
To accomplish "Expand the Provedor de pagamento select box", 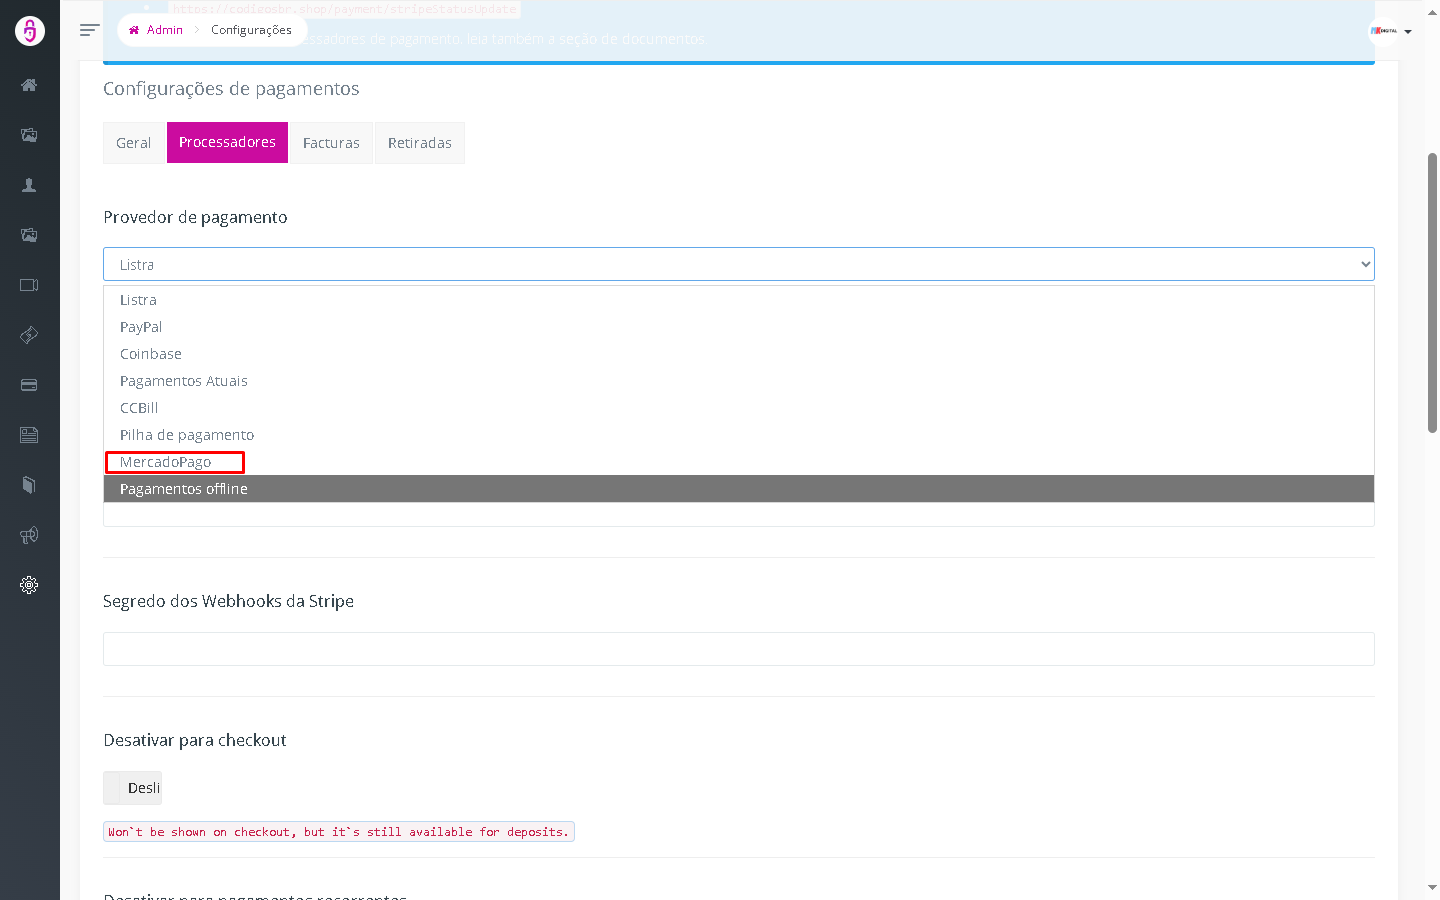I will point(738,264).
